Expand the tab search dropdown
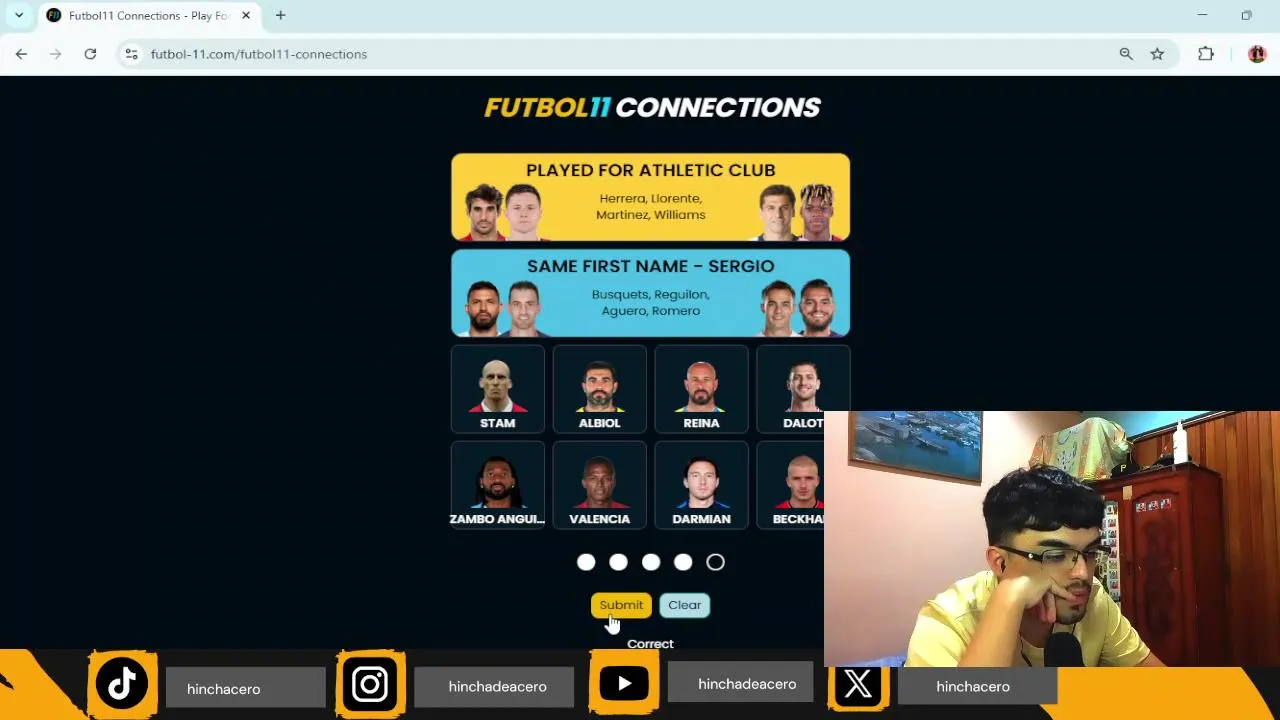The image size is (1280, 720). [x=18, y=15]
